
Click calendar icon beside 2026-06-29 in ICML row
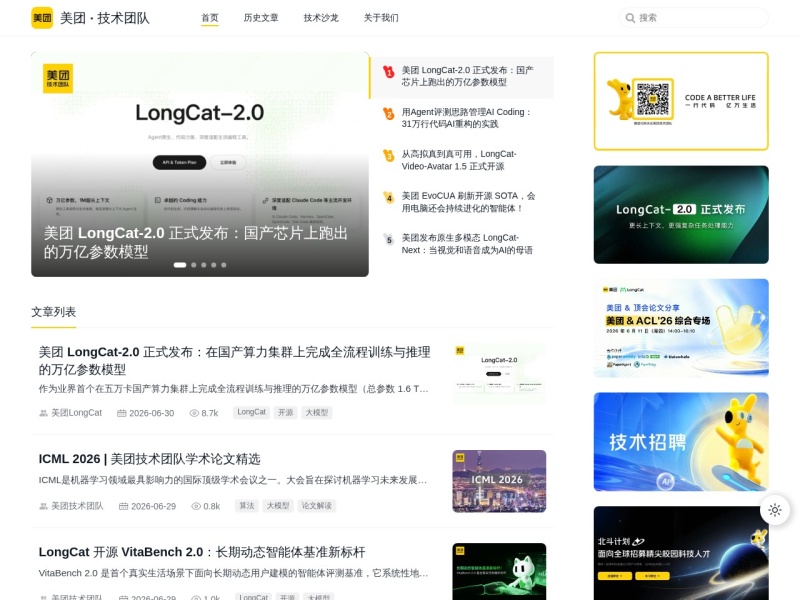tap(123, 506)
